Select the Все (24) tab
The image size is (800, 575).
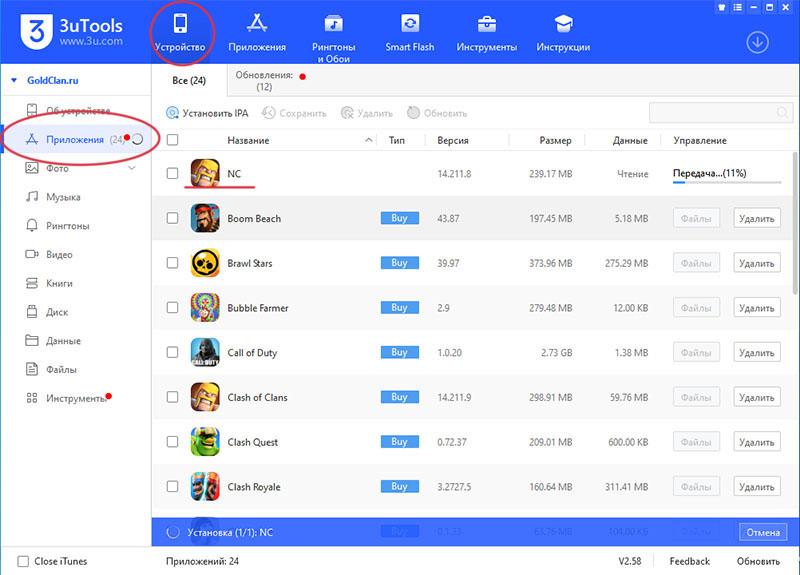pyautogui.click(x=189, y=81)
